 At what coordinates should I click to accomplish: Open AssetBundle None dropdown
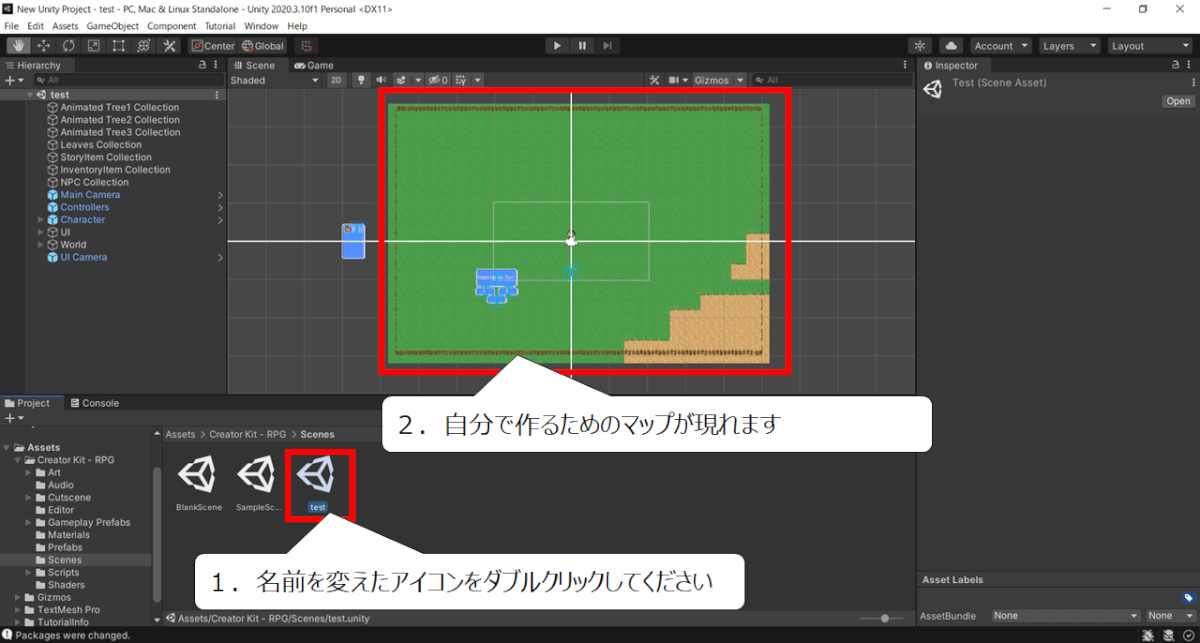pyautogui.click(x=1066, y=616)
